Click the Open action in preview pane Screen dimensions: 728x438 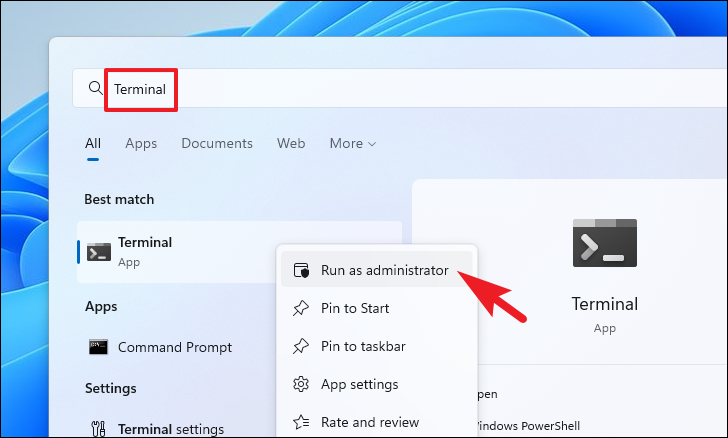point(487,394)
